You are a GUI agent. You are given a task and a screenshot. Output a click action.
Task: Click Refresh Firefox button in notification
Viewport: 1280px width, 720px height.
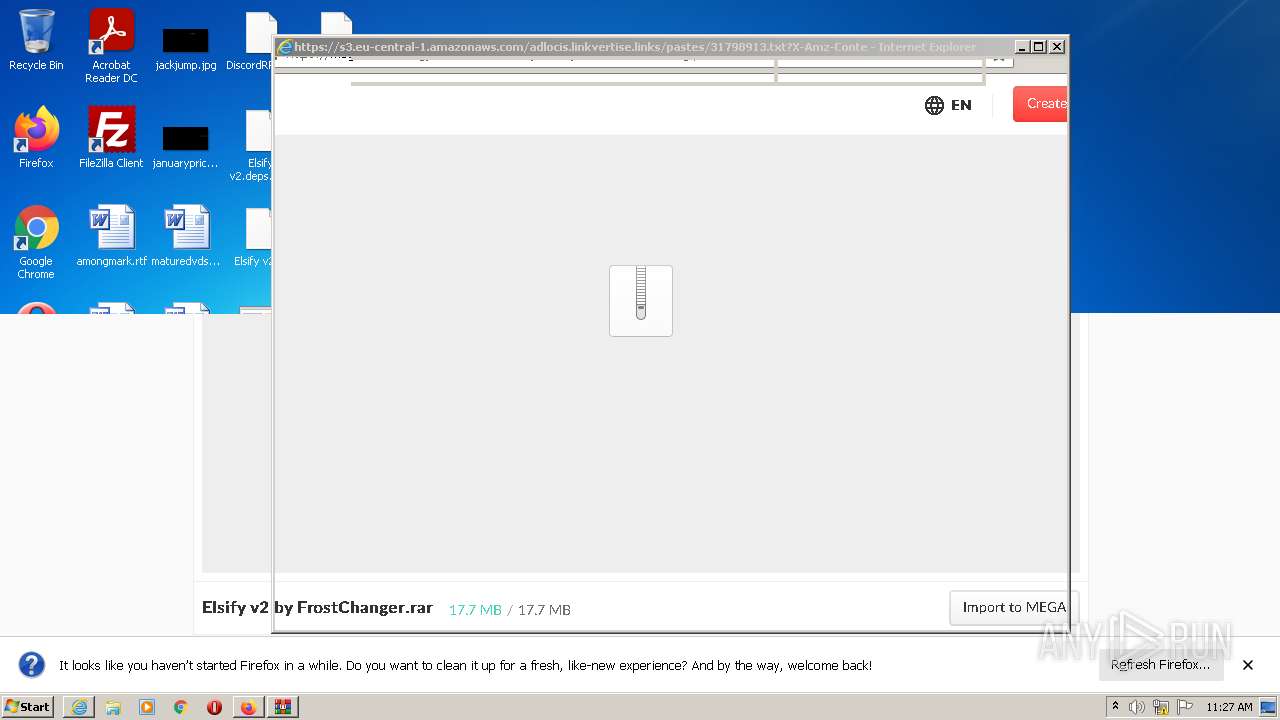(1160, 665)
